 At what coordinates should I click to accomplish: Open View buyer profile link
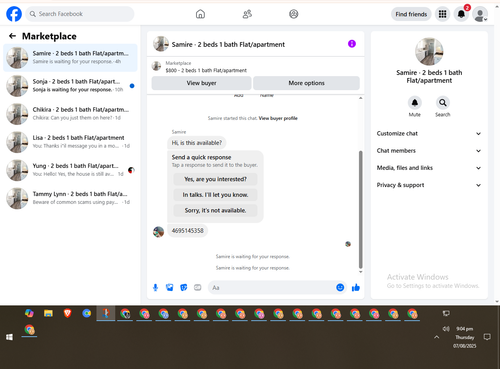[278, 118]
